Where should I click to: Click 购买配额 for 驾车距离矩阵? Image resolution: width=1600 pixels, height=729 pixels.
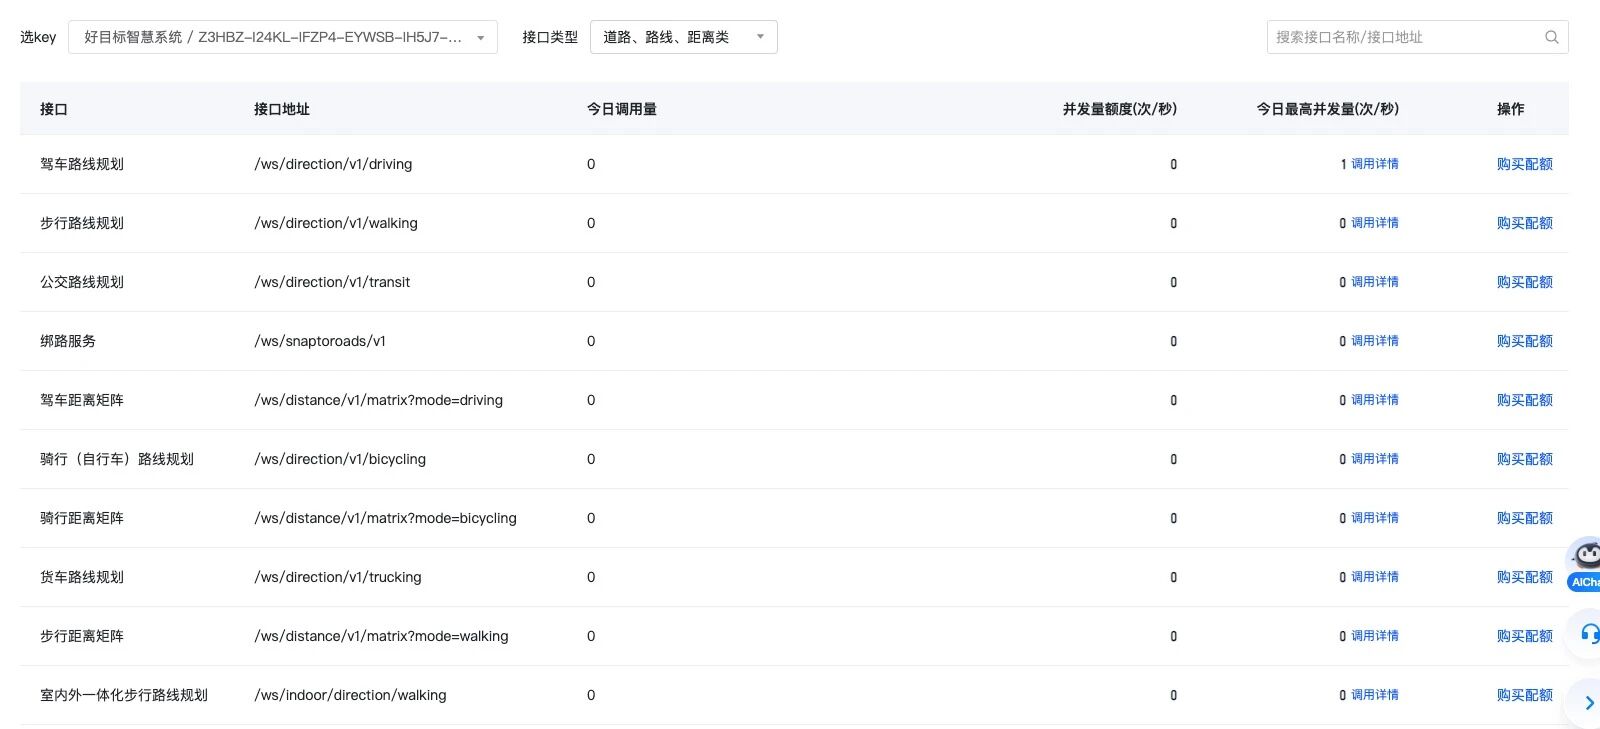1525,400
